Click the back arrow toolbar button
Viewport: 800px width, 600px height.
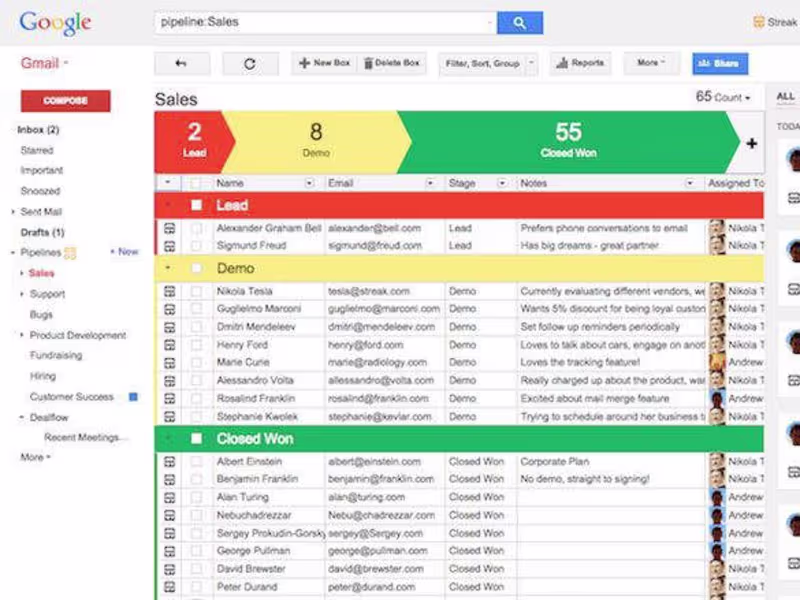(x=182, y=64)
